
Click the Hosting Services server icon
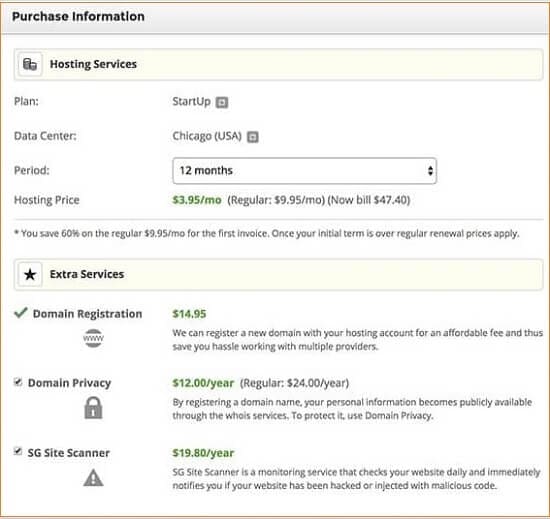pyautogui.click(x=30, y=64)
